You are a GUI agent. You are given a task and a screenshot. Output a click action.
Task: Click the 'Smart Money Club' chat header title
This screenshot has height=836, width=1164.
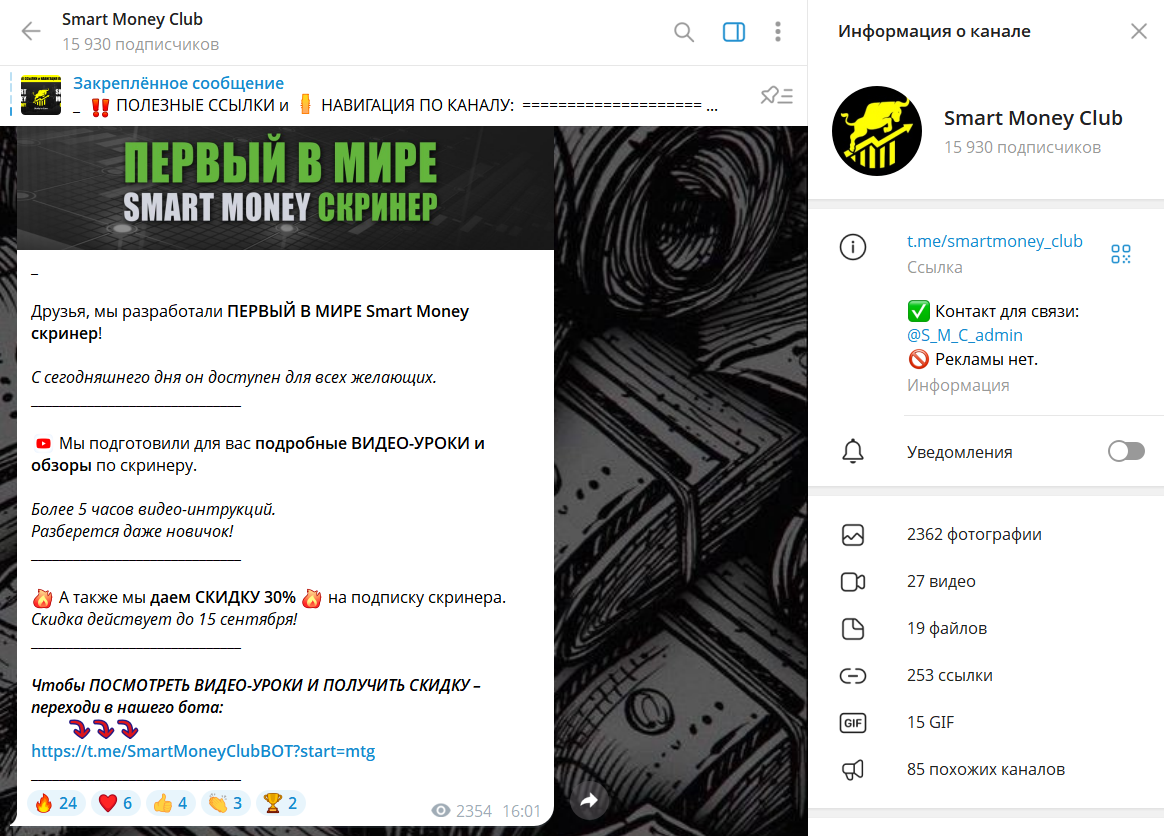[x=132, y=19]
